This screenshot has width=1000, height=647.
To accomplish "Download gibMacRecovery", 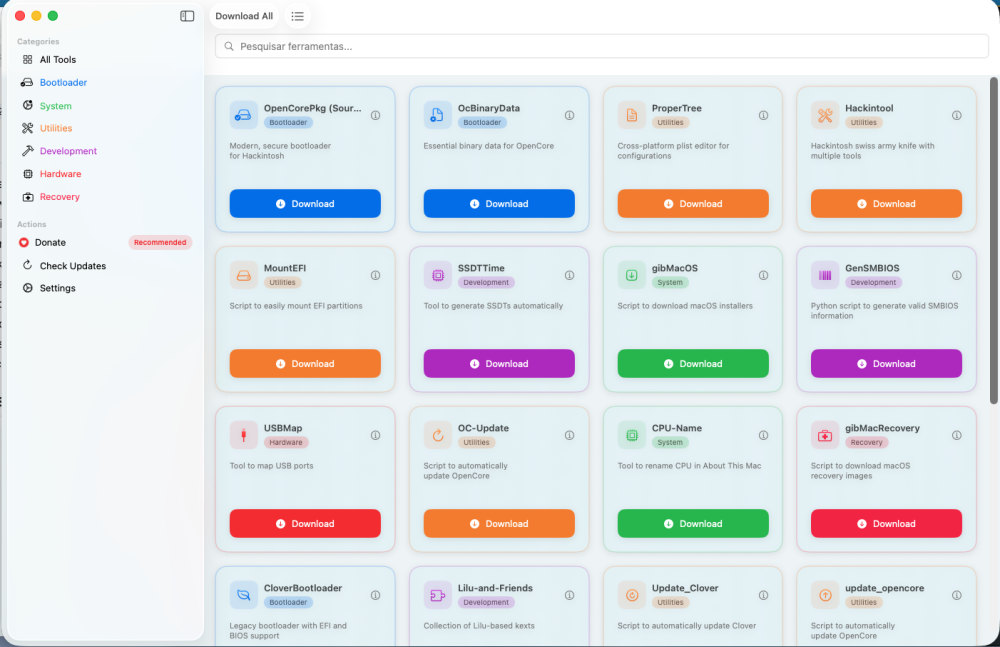I will click(886, 523).
